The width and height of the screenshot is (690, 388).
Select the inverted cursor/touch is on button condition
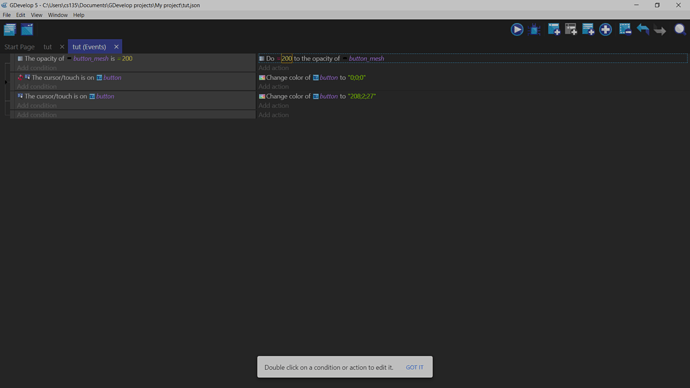[69, 77]
